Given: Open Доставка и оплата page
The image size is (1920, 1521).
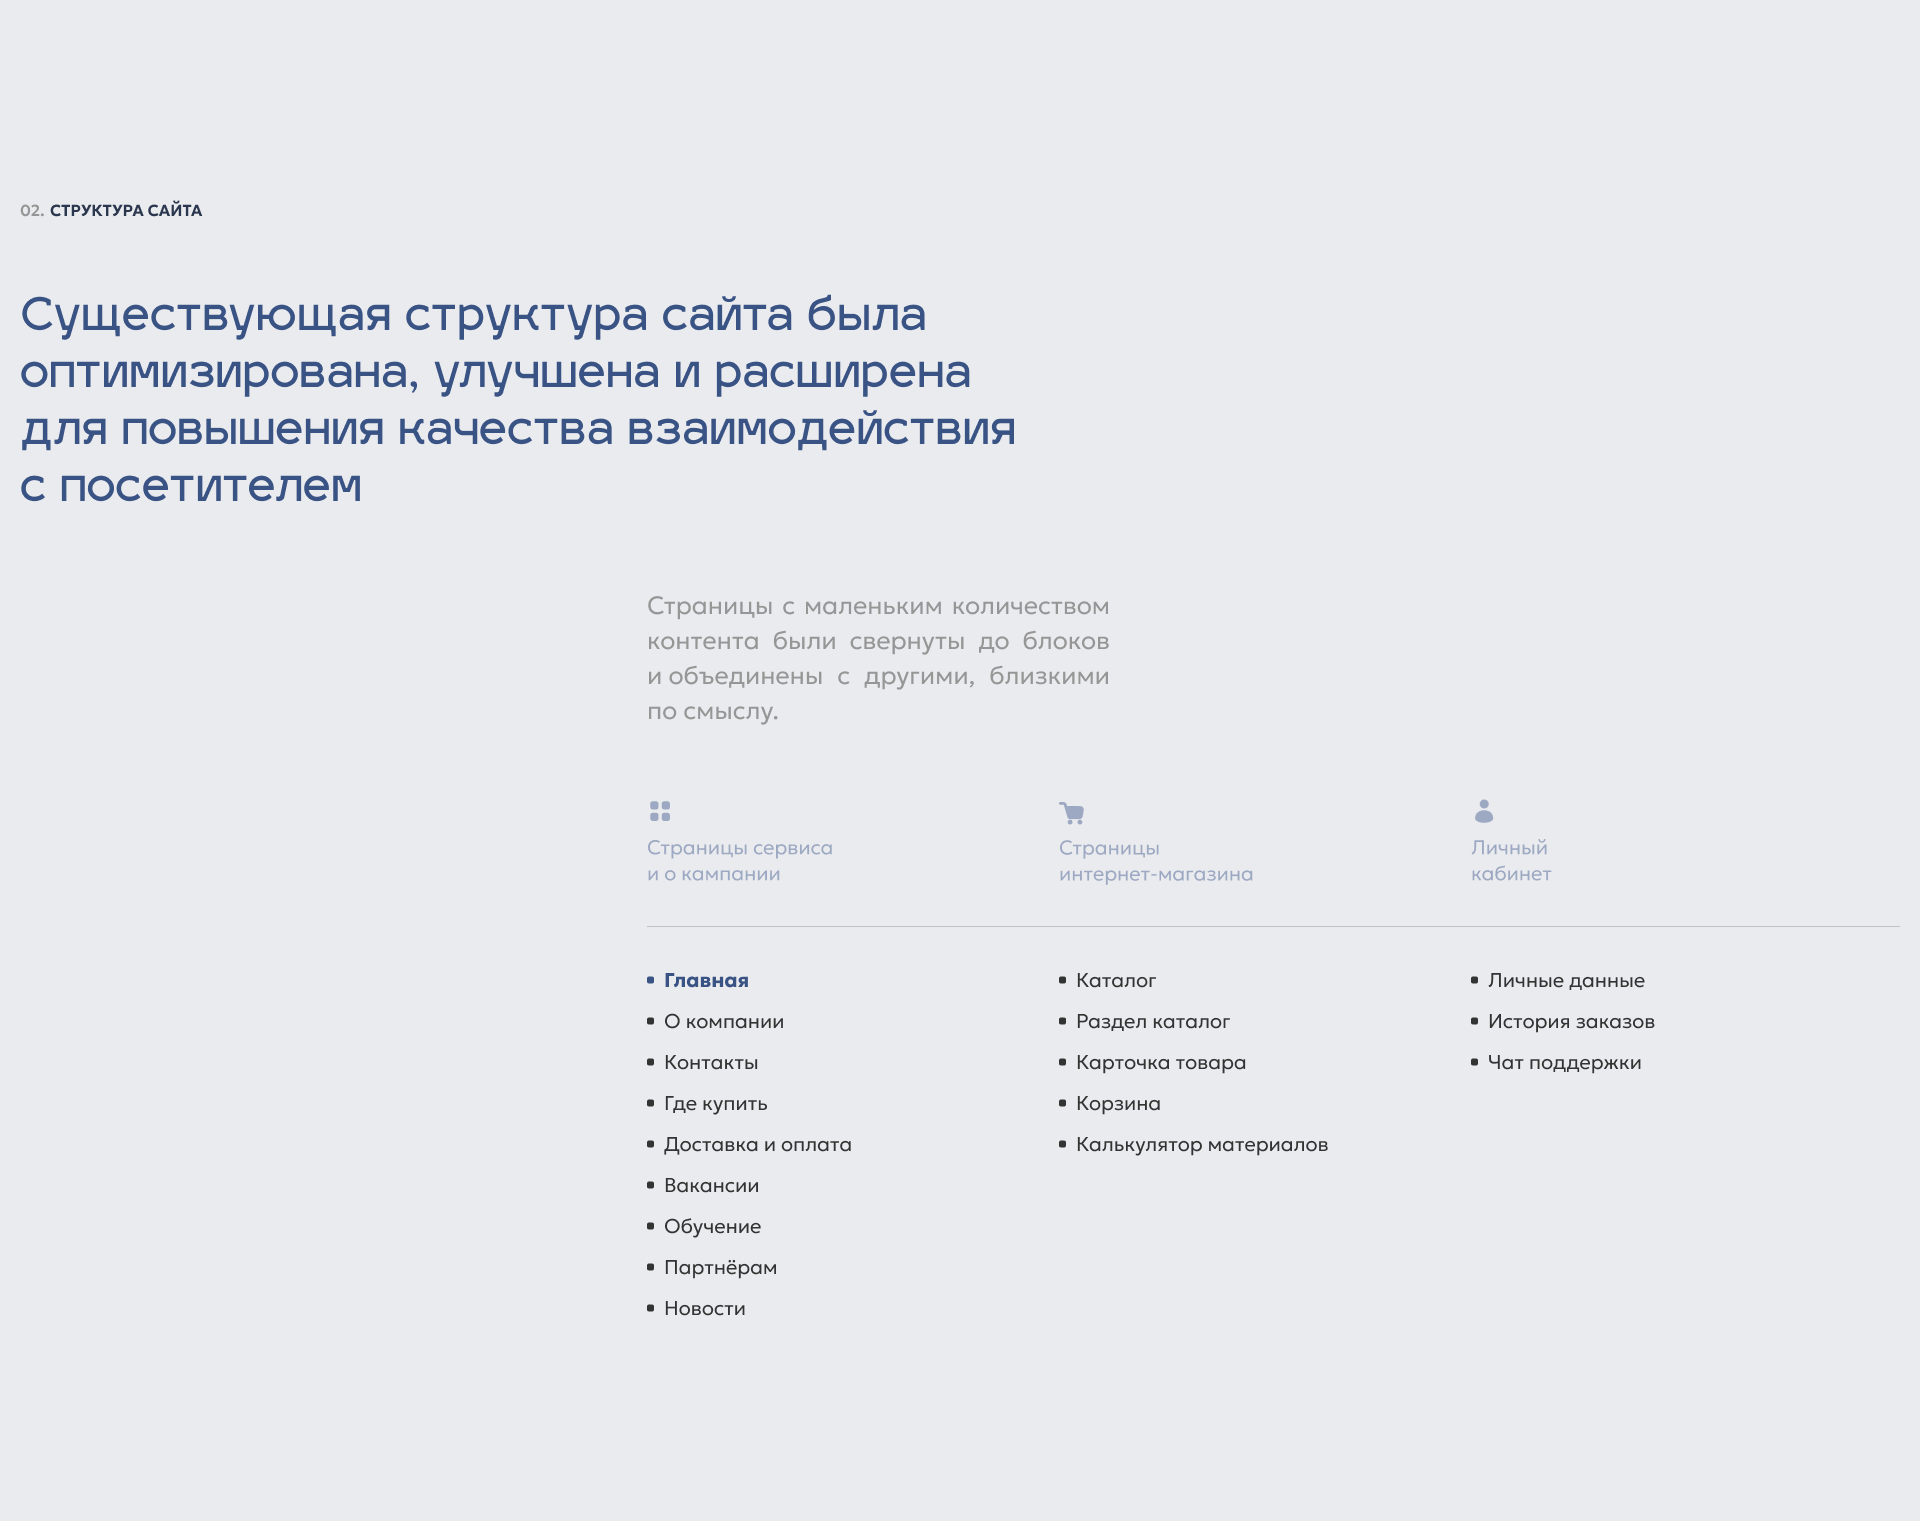Looking at the screenshot, I should 757,1145.
